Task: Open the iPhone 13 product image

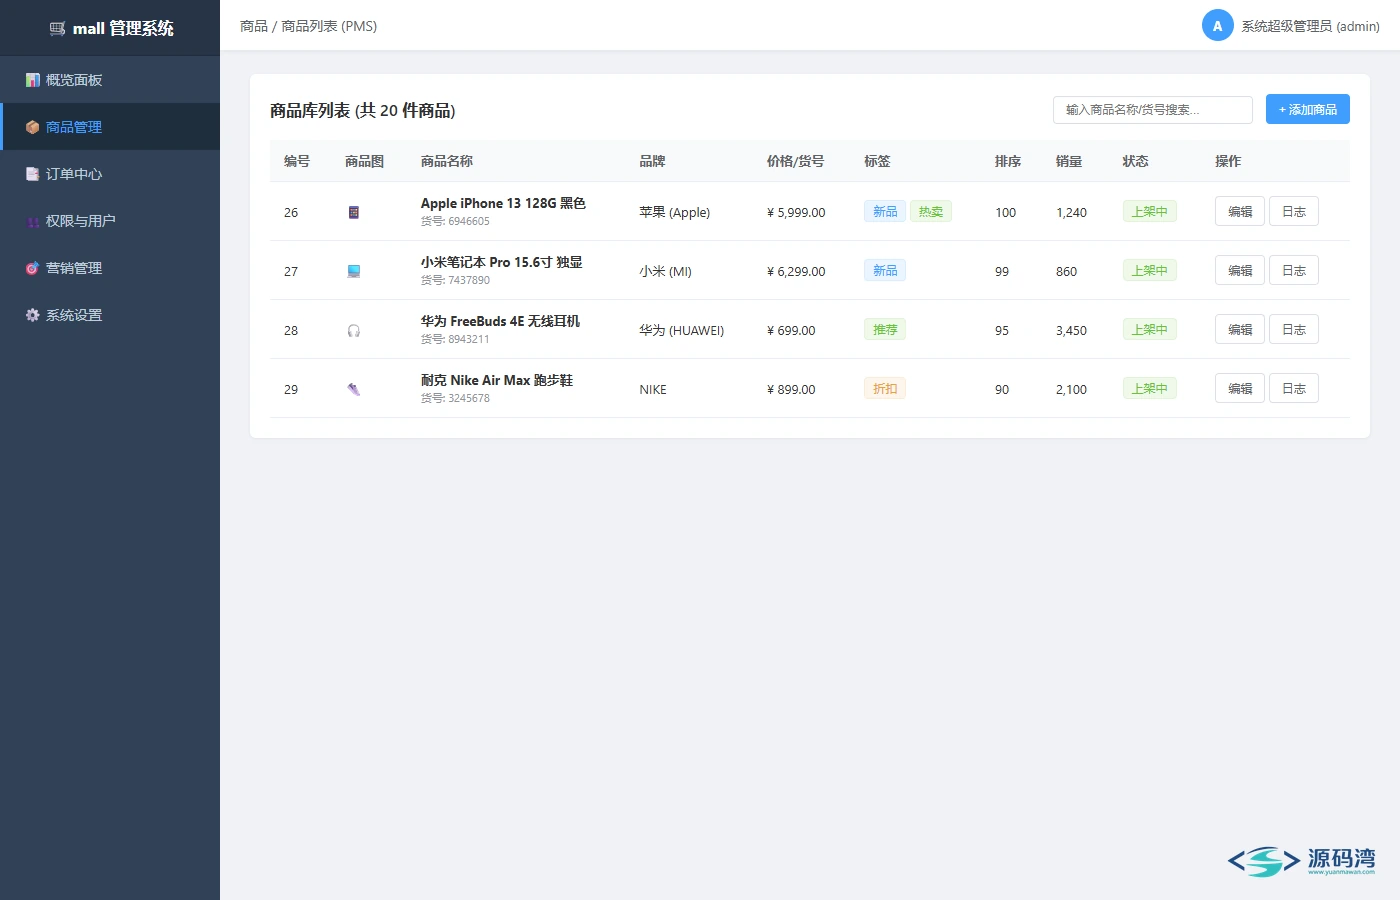Action: [x=353, y=212]
